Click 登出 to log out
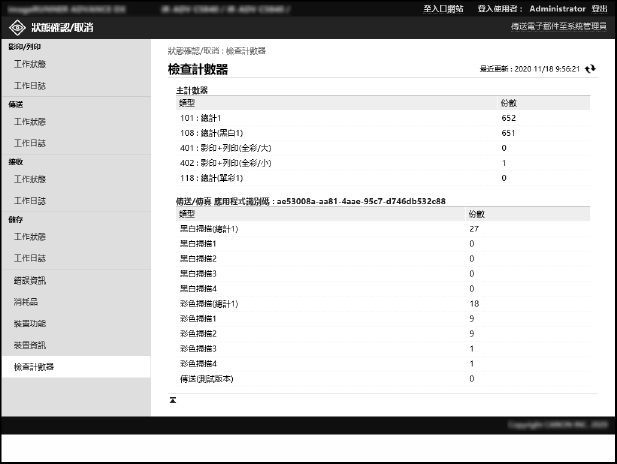This screenshot has width=617, height=464. pos(599,7)
